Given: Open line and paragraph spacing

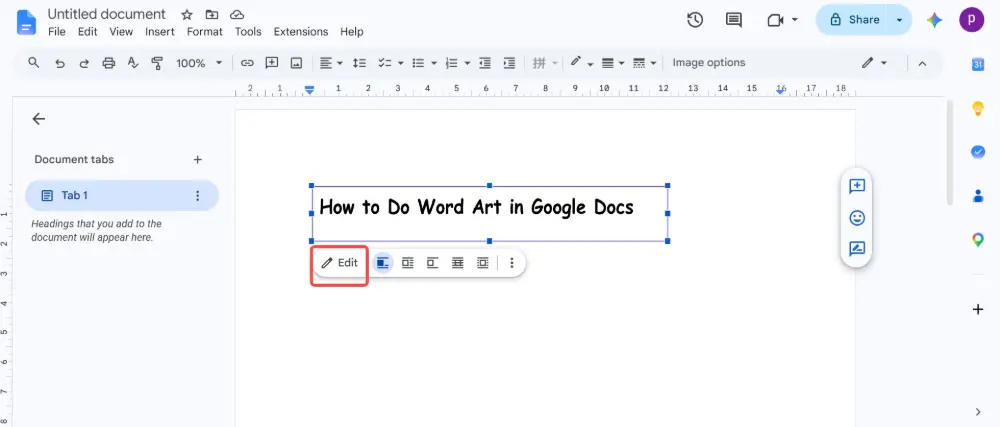Looking at the screenshot, I should (x=360, y=63).
